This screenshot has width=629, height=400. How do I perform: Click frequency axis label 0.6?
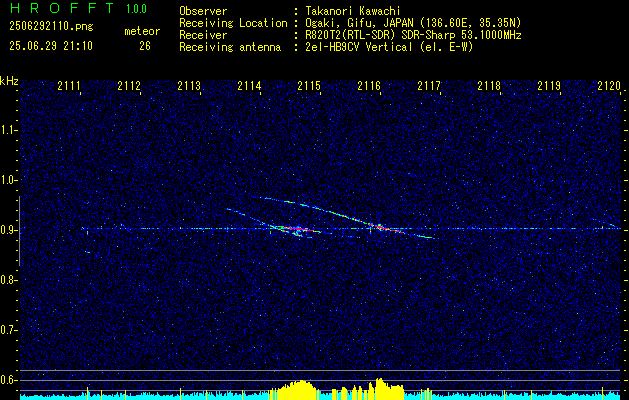(x=8, y=380)
